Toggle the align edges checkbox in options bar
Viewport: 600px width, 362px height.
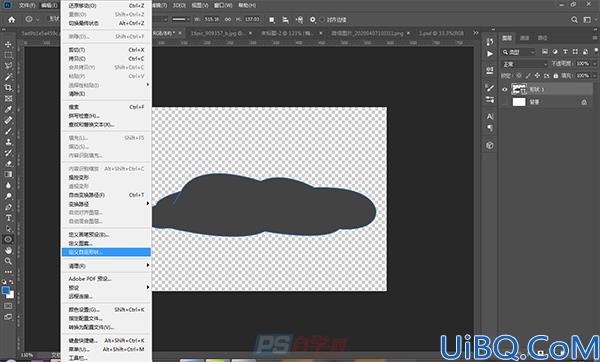(x=322, y=20)
